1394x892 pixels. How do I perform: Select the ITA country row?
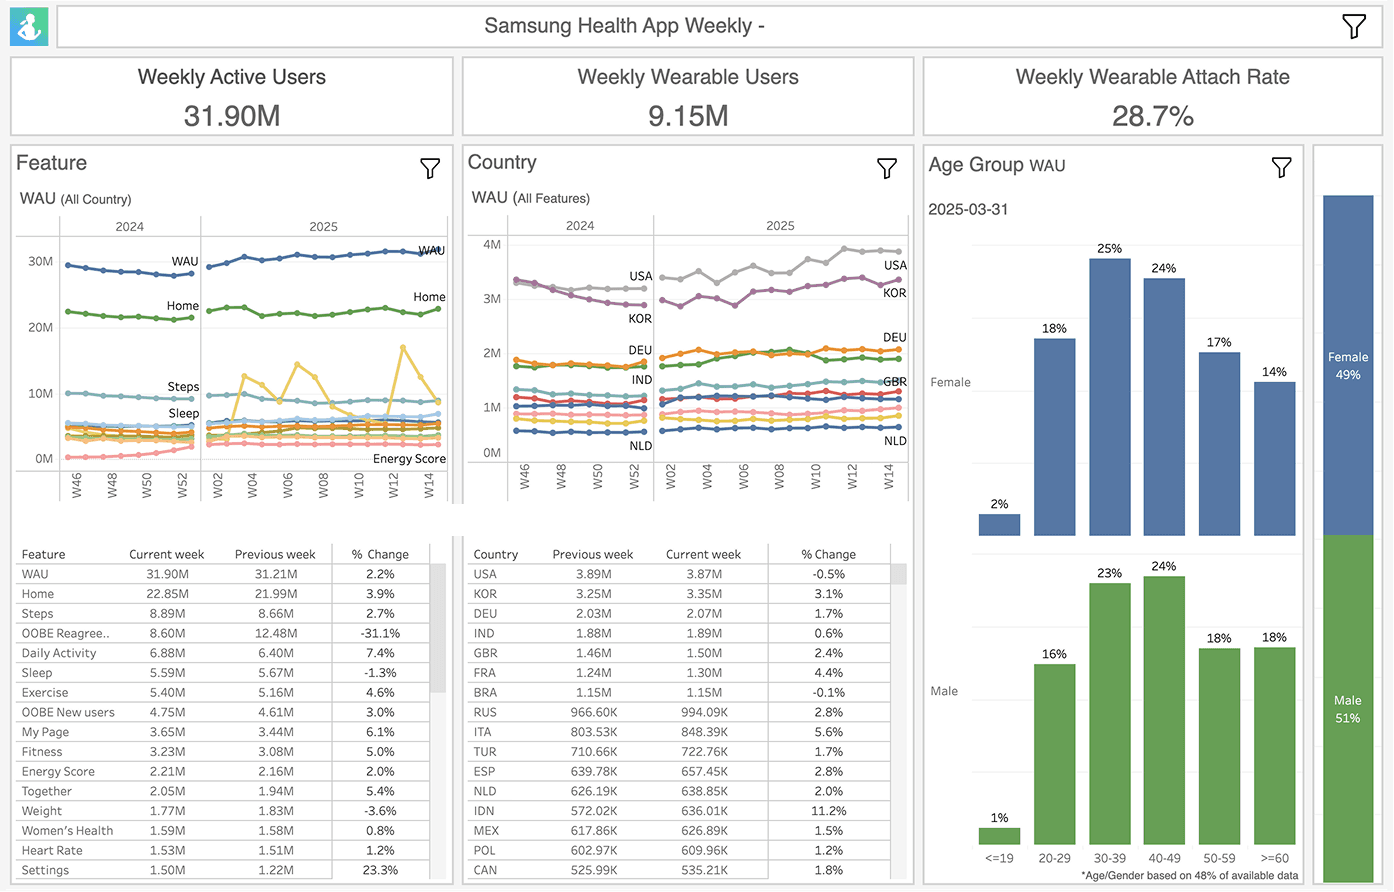[679, 732]
